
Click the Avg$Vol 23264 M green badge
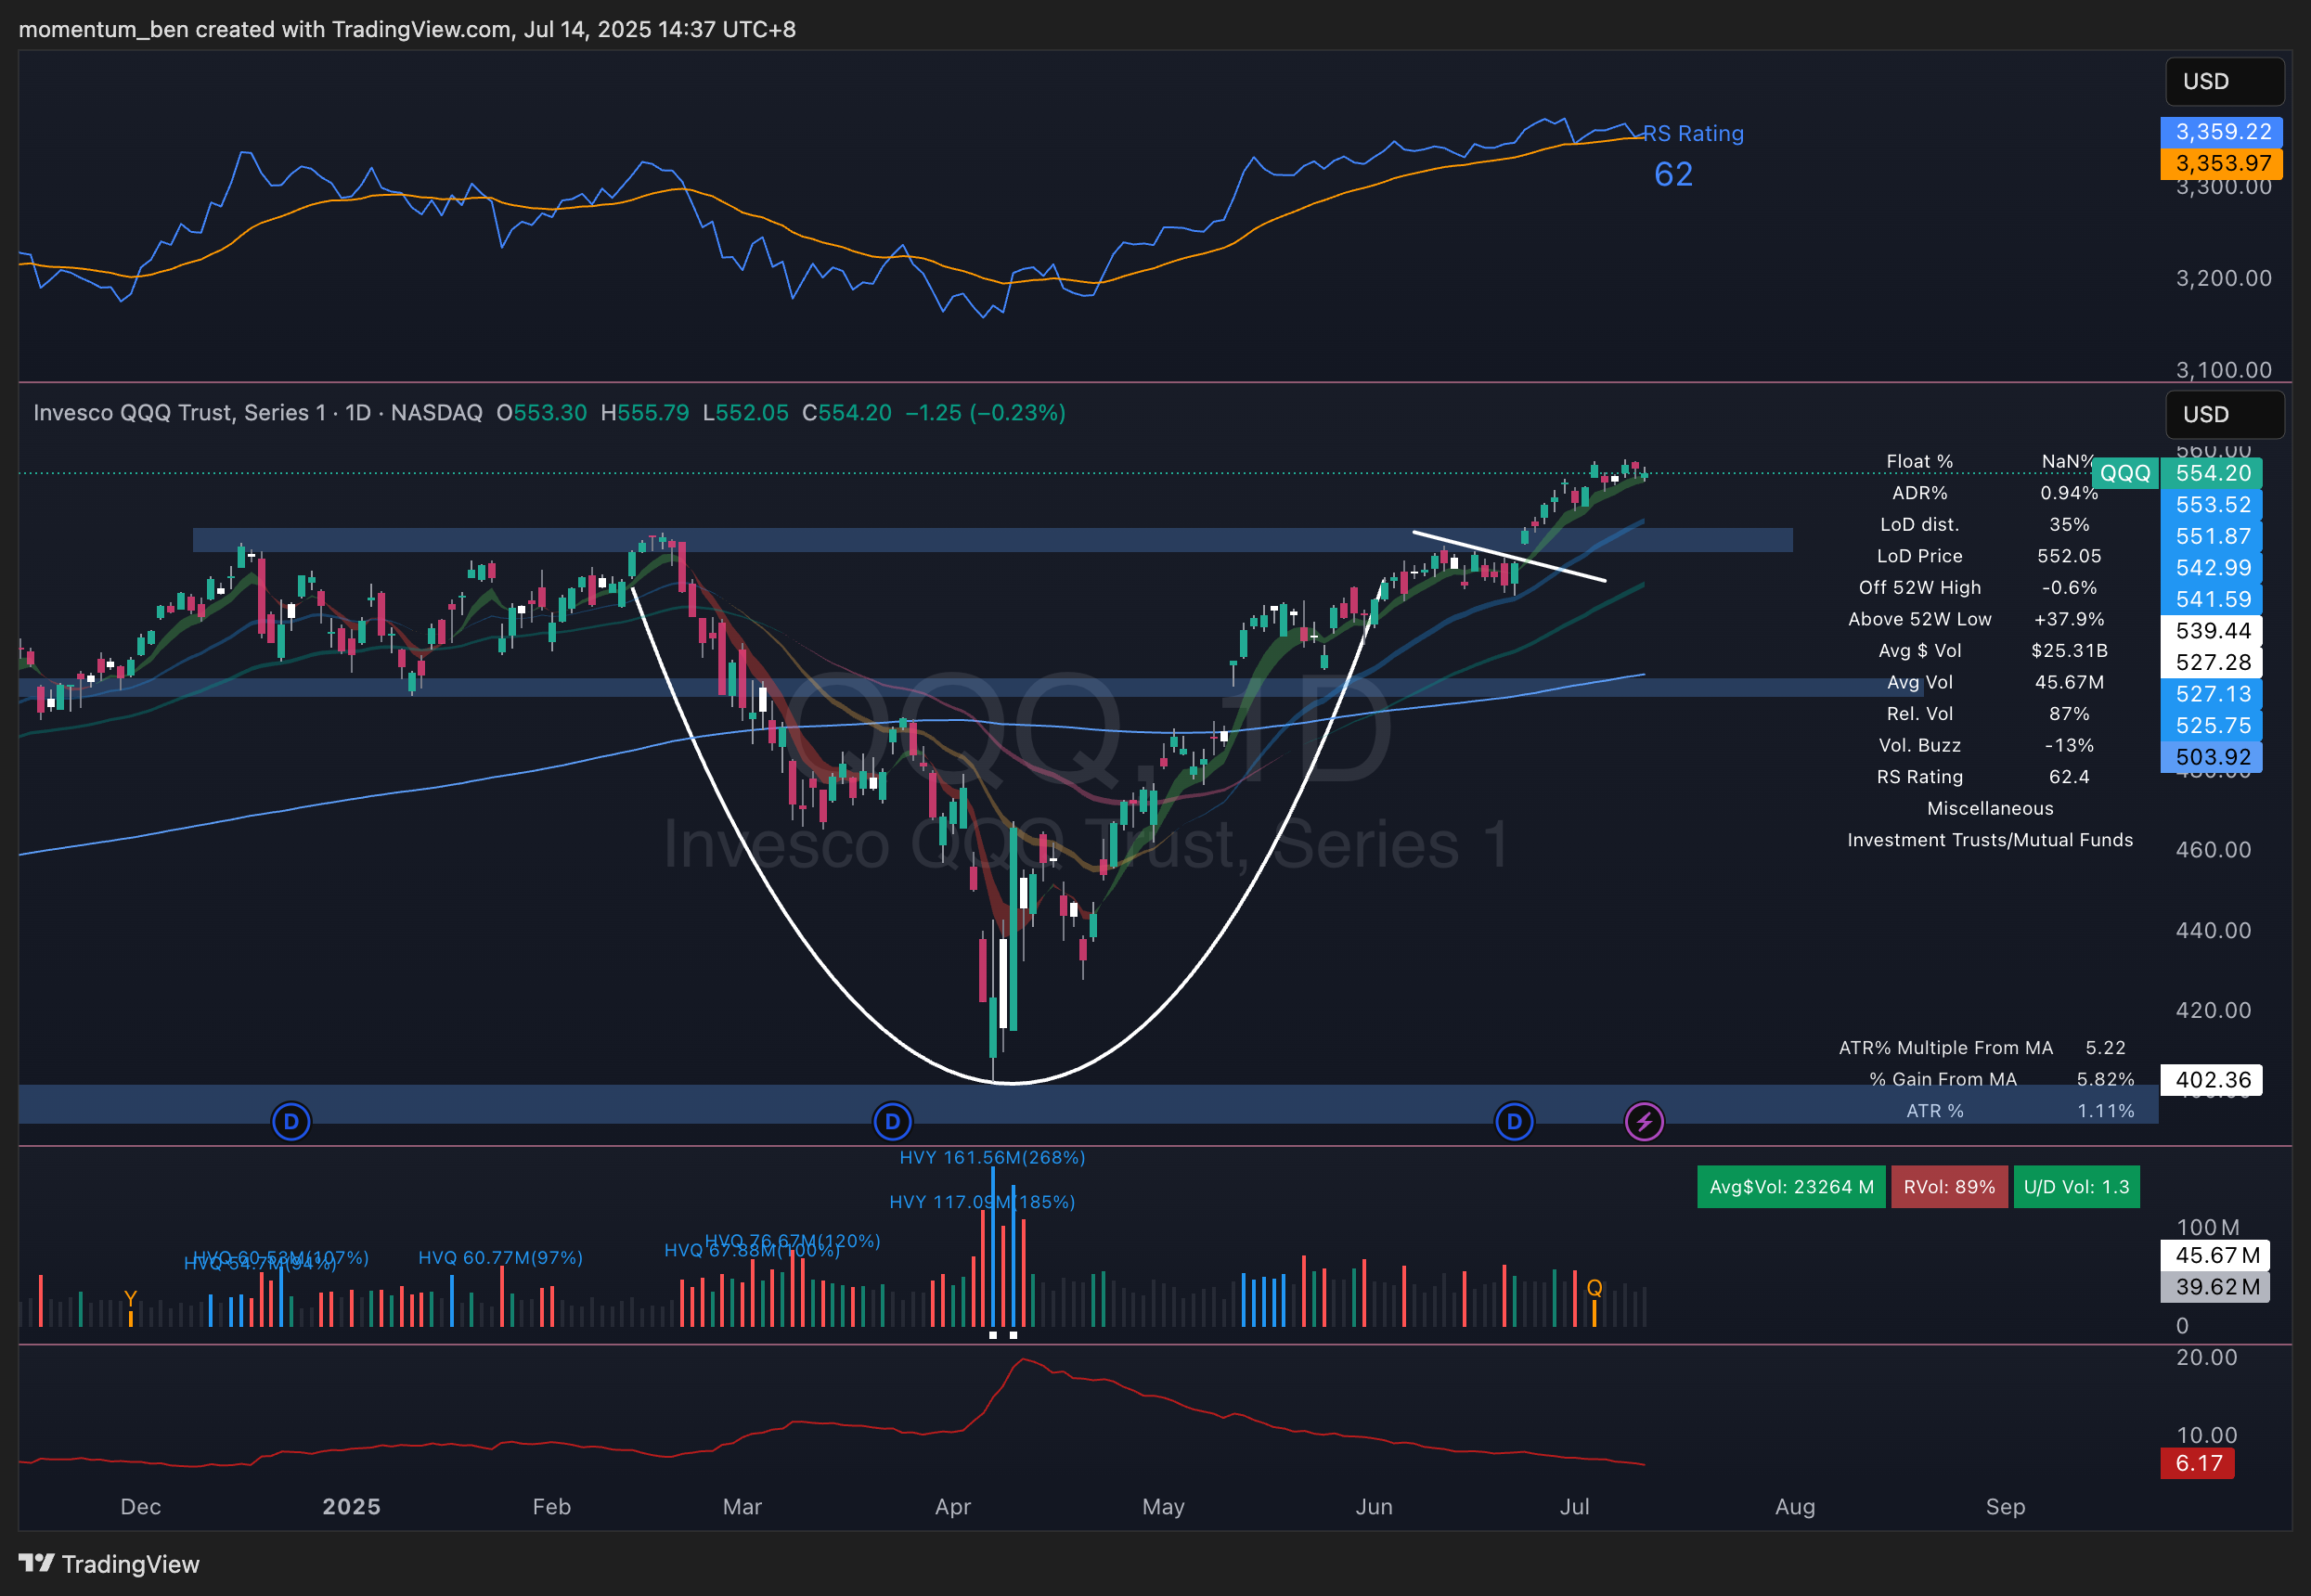coord(1791,1187)
